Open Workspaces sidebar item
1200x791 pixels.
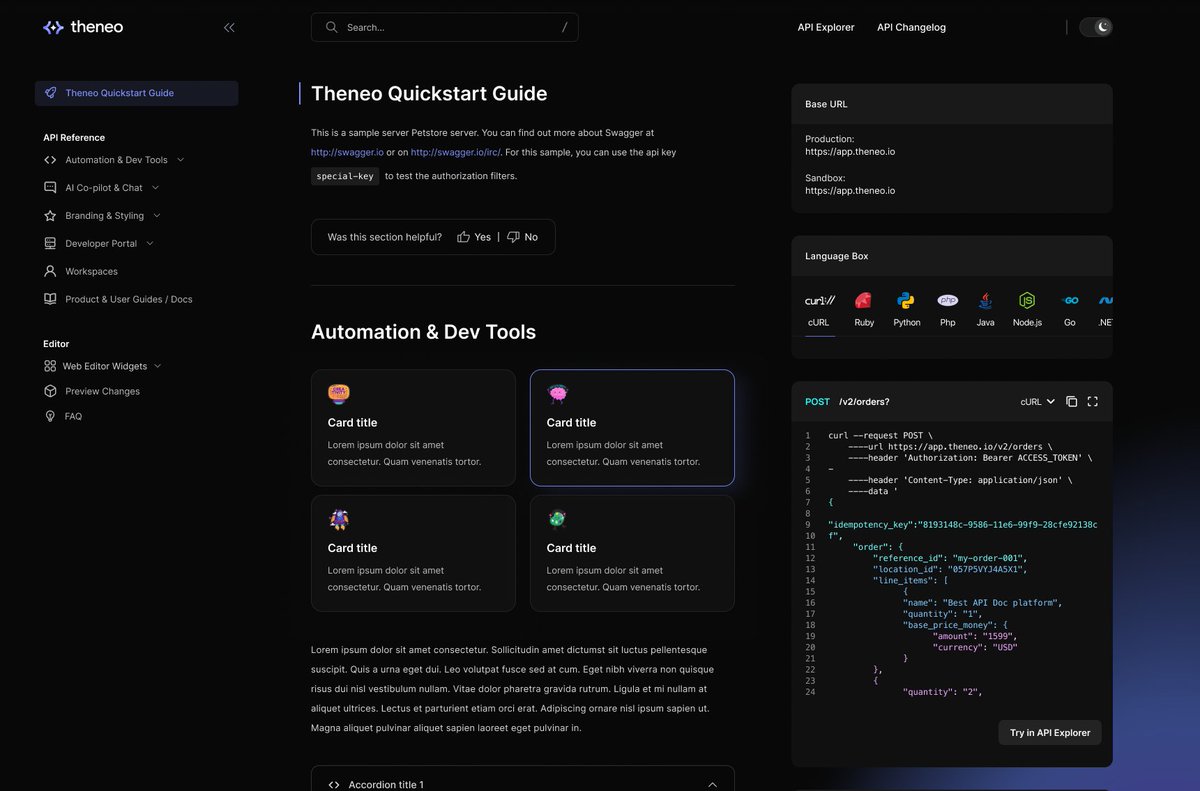(x=91, y=271)
